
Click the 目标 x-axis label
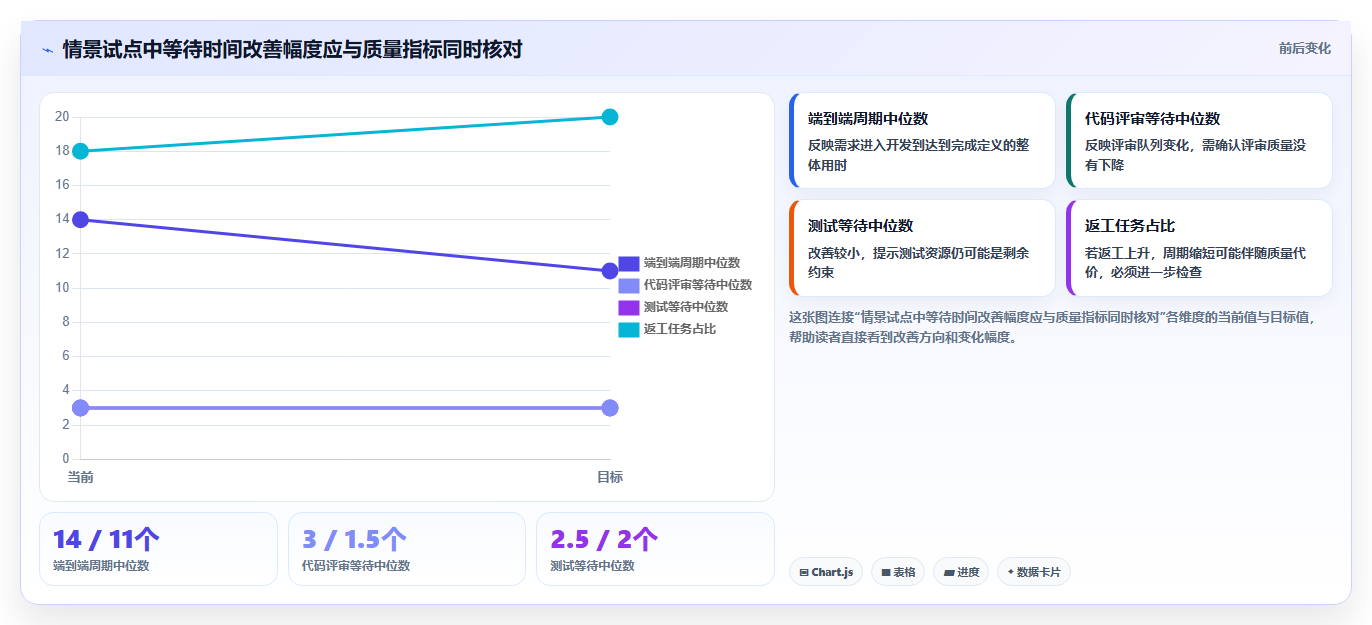point(610,477)
